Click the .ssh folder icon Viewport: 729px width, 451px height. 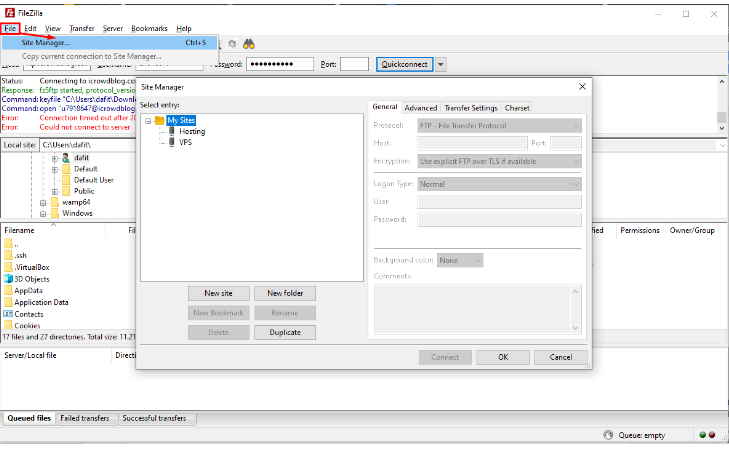(x=8, y=255)
